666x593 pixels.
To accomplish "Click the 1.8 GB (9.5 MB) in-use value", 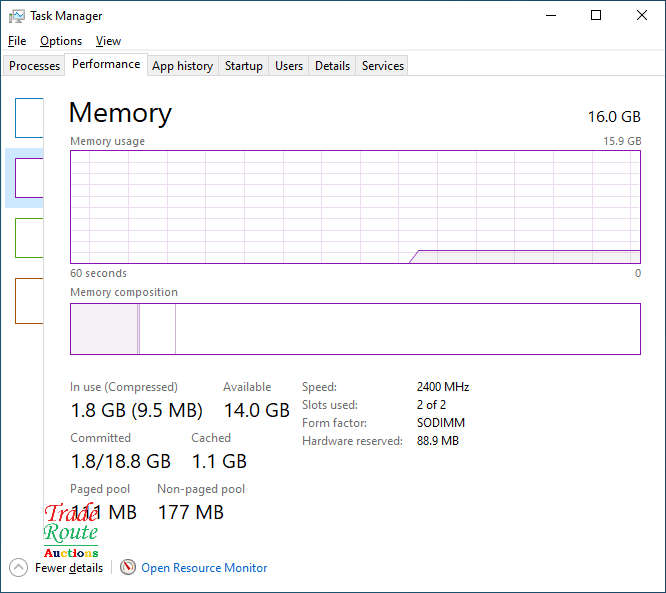I will 137,410.
